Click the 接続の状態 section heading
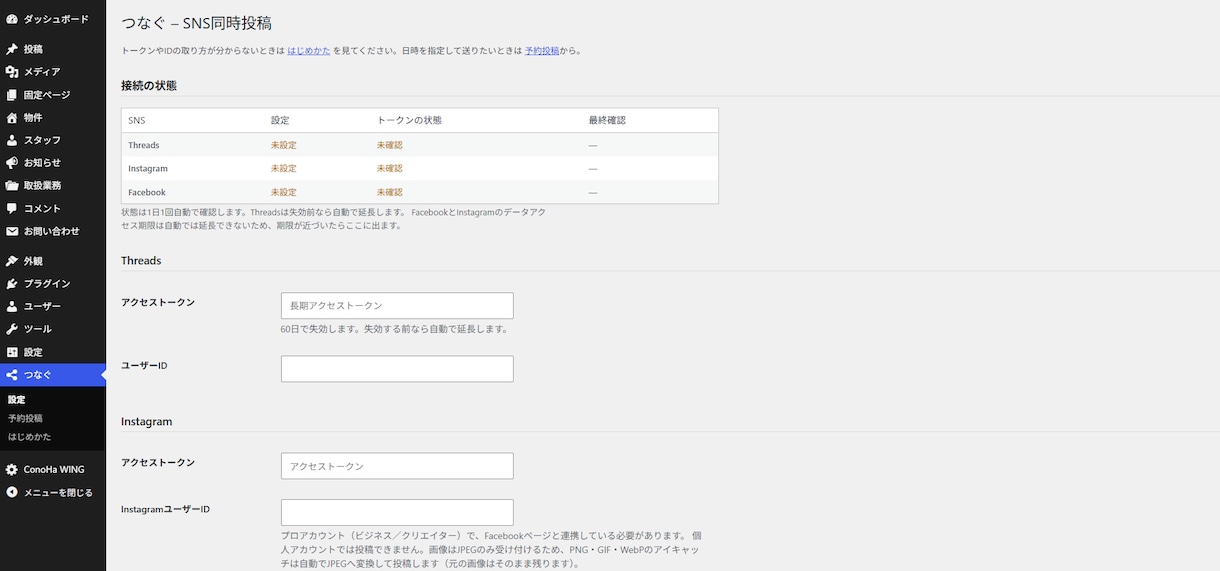1220x571 pixels. point(149,86)
